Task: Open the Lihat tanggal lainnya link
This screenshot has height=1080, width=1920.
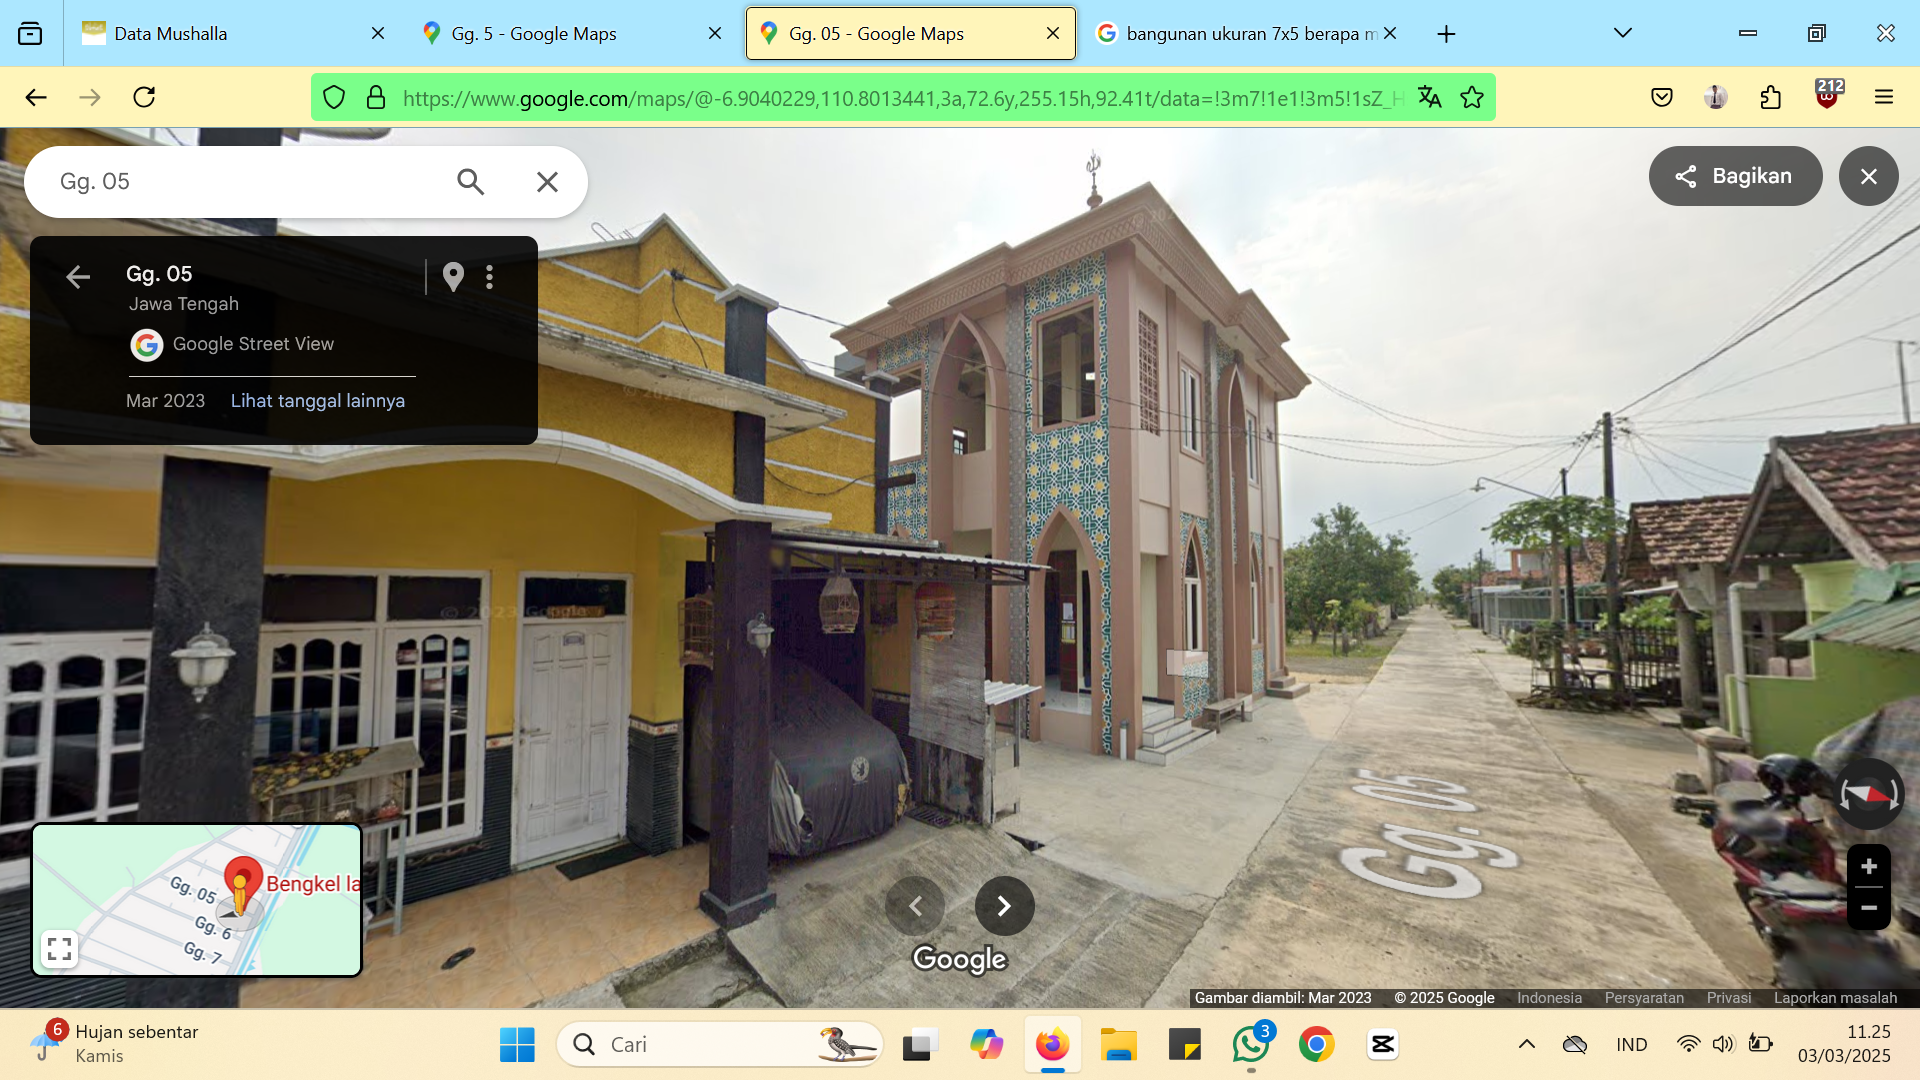Action: click(x=318, y=401)
